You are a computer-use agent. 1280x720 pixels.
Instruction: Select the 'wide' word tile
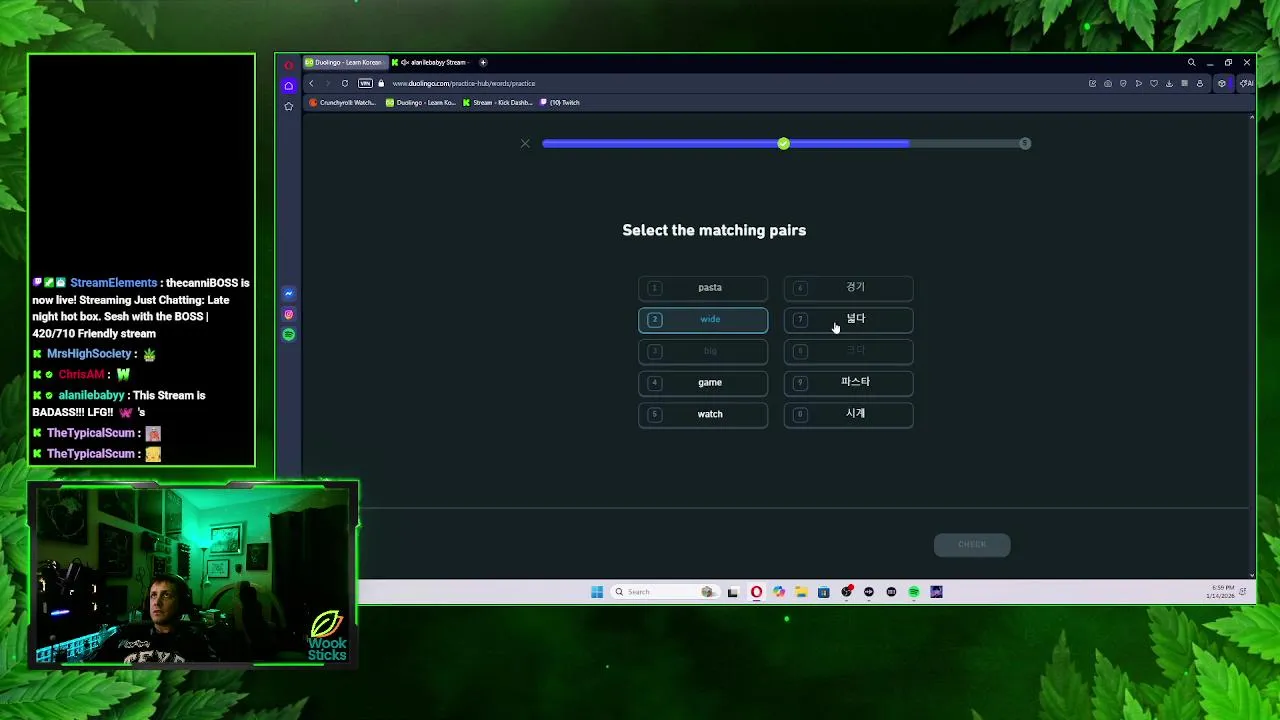(x=703, y=320)
